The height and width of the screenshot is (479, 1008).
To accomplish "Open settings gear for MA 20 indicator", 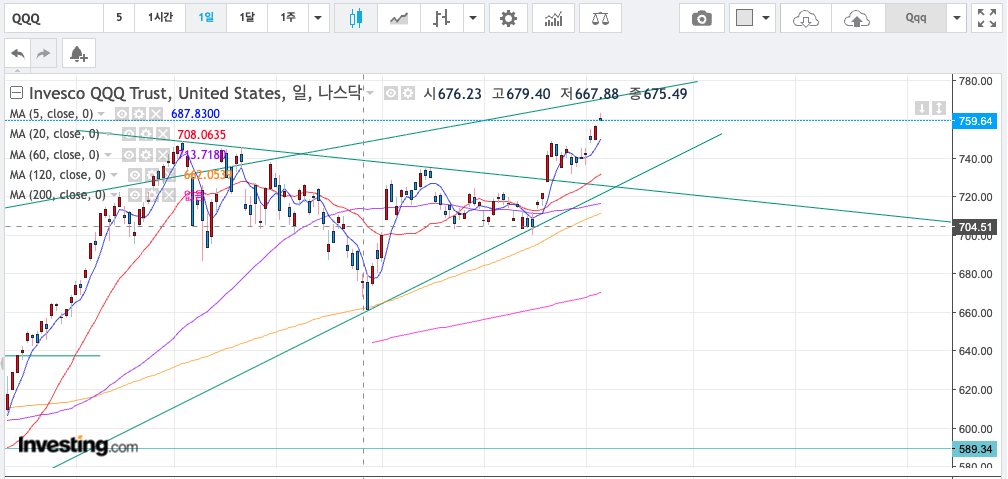I will (146, 134).
